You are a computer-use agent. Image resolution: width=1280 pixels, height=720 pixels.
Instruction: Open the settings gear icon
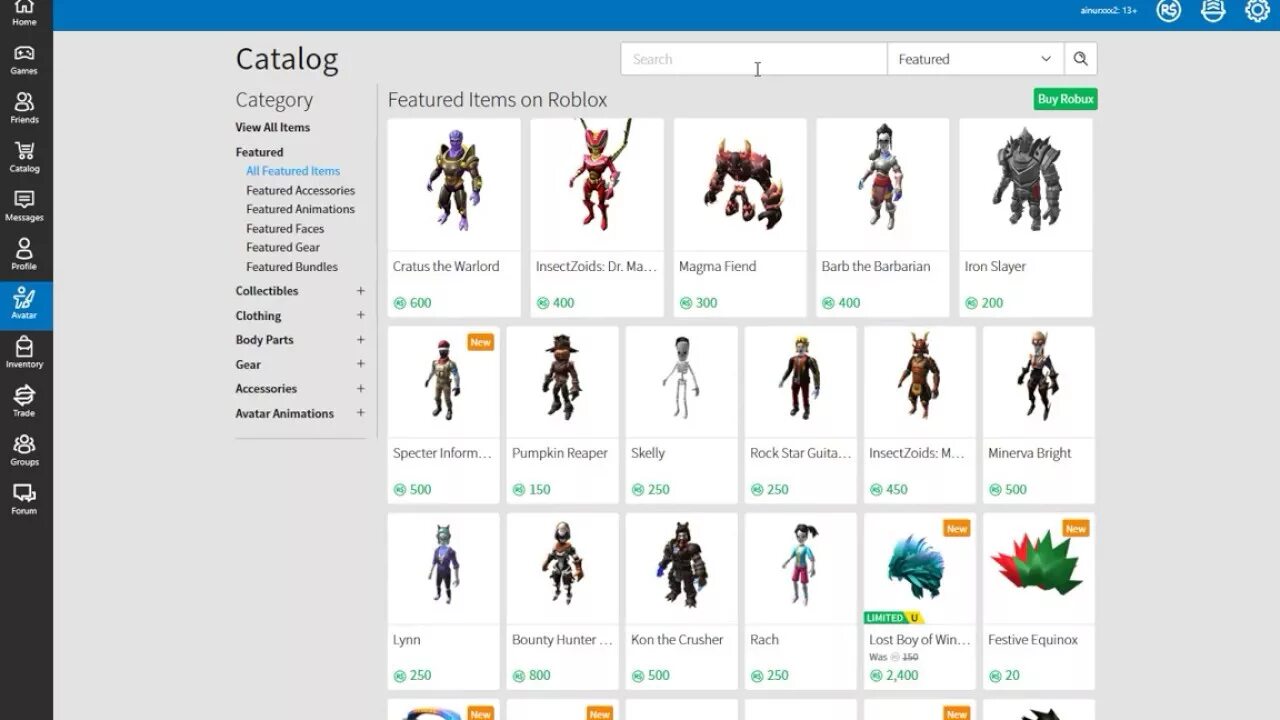(x=1257, y=11)
